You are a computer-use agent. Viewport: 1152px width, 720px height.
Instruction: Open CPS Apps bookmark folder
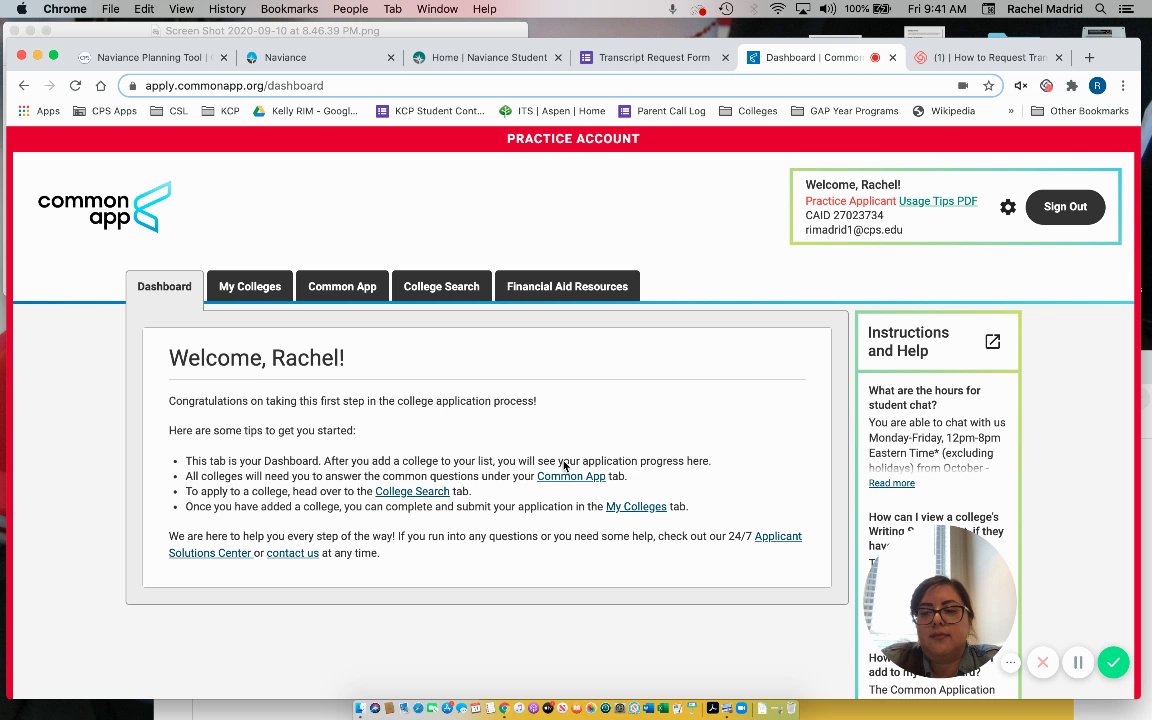[x=105, y=111]
